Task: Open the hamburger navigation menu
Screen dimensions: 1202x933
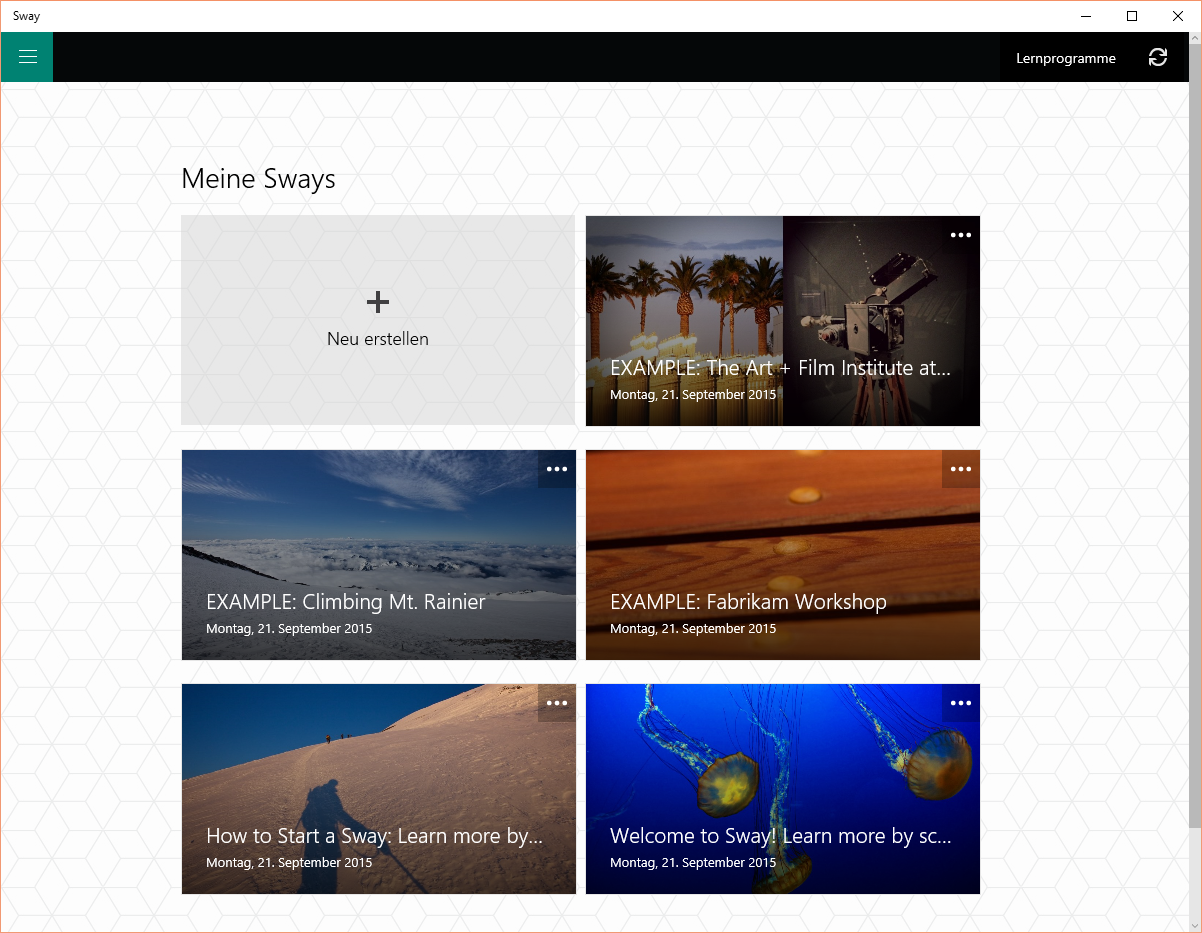Action: [x=27, y=57]
